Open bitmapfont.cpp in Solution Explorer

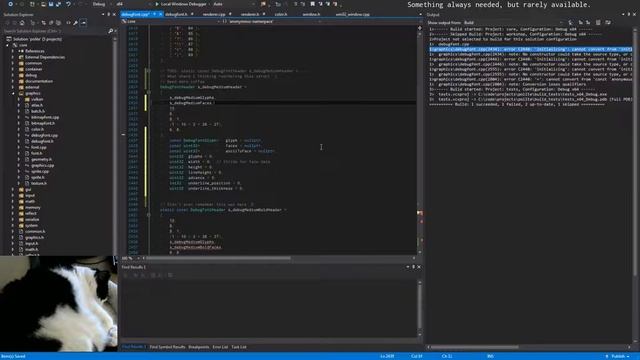tap(45, 117)
